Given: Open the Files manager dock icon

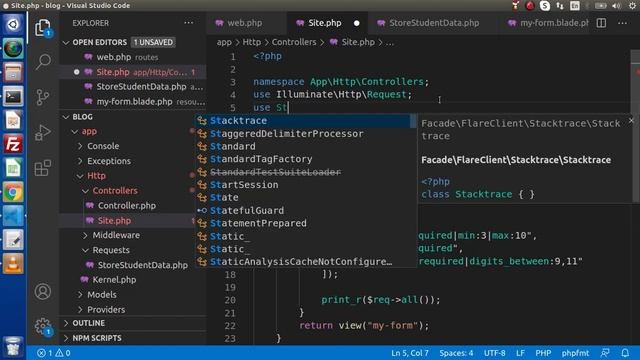Looking at the screenshot, I should pos(13,73).
